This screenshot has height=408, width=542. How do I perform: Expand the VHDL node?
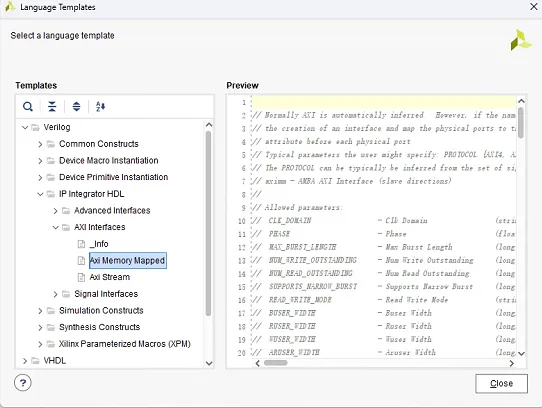point(25,361)
